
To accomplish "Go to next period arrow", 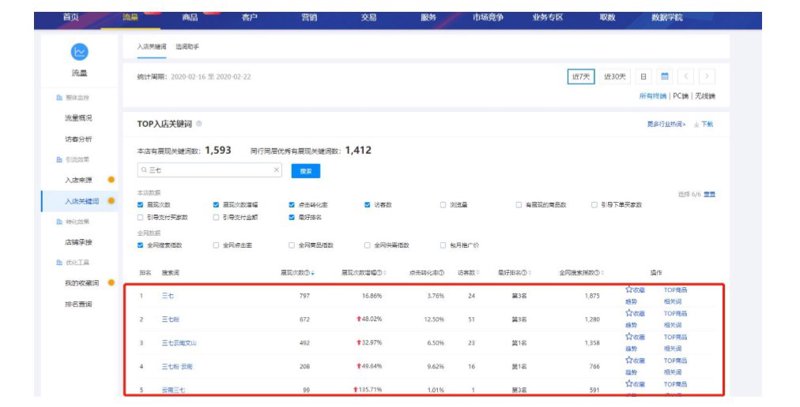I will click(707, 77).
